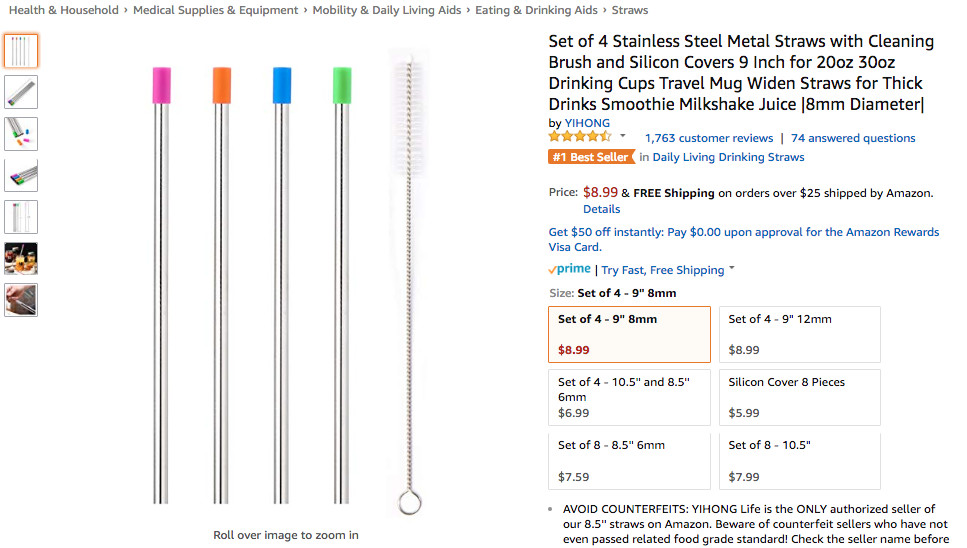Screen dimensions: 967x548
Task: Select the first thumbnail of four straws
Action: tap(21, 50)
